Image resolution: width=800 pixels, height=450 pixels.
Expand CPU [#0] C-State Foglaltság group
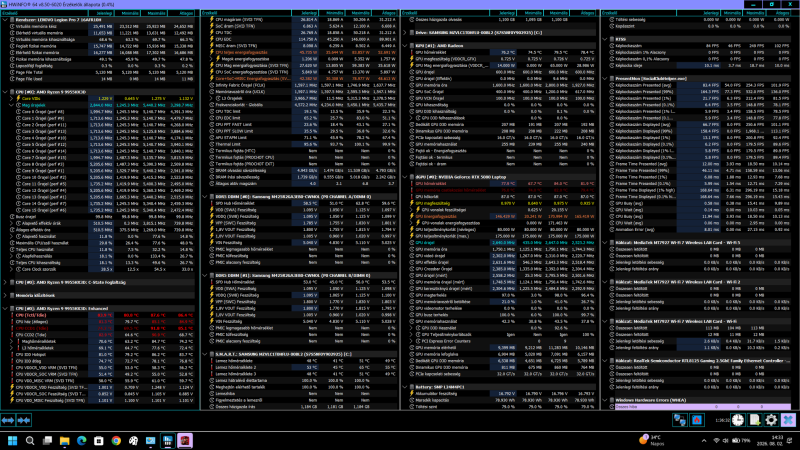(5, 282)
